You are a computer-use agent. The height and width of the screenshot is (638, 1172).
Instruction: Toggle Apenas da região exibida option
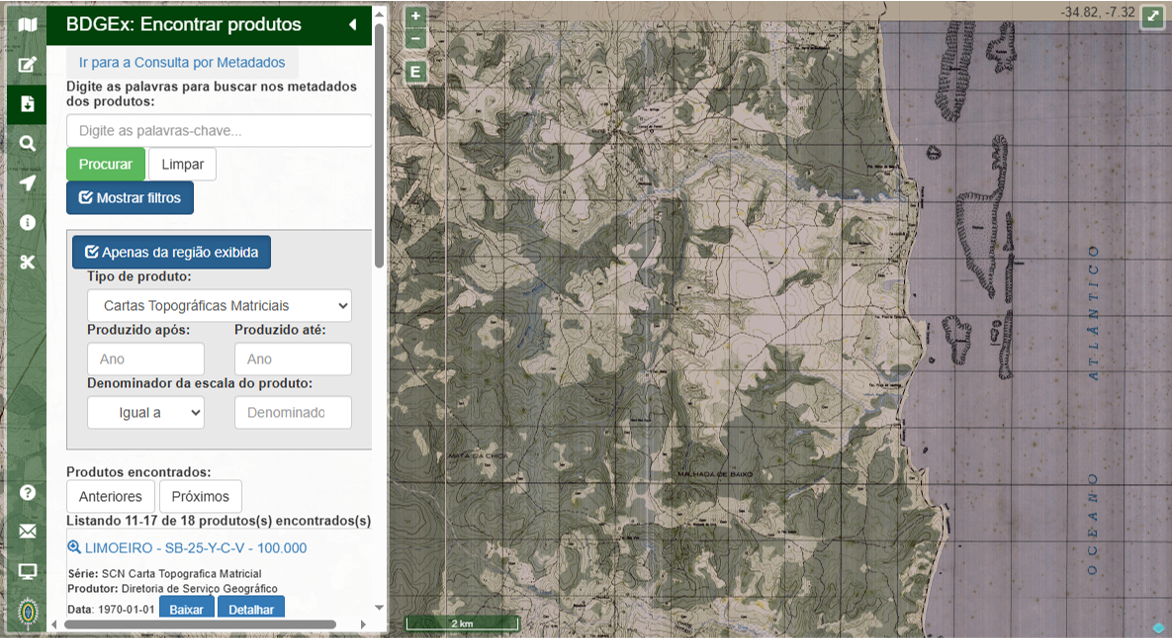click(x=171, y=252)
